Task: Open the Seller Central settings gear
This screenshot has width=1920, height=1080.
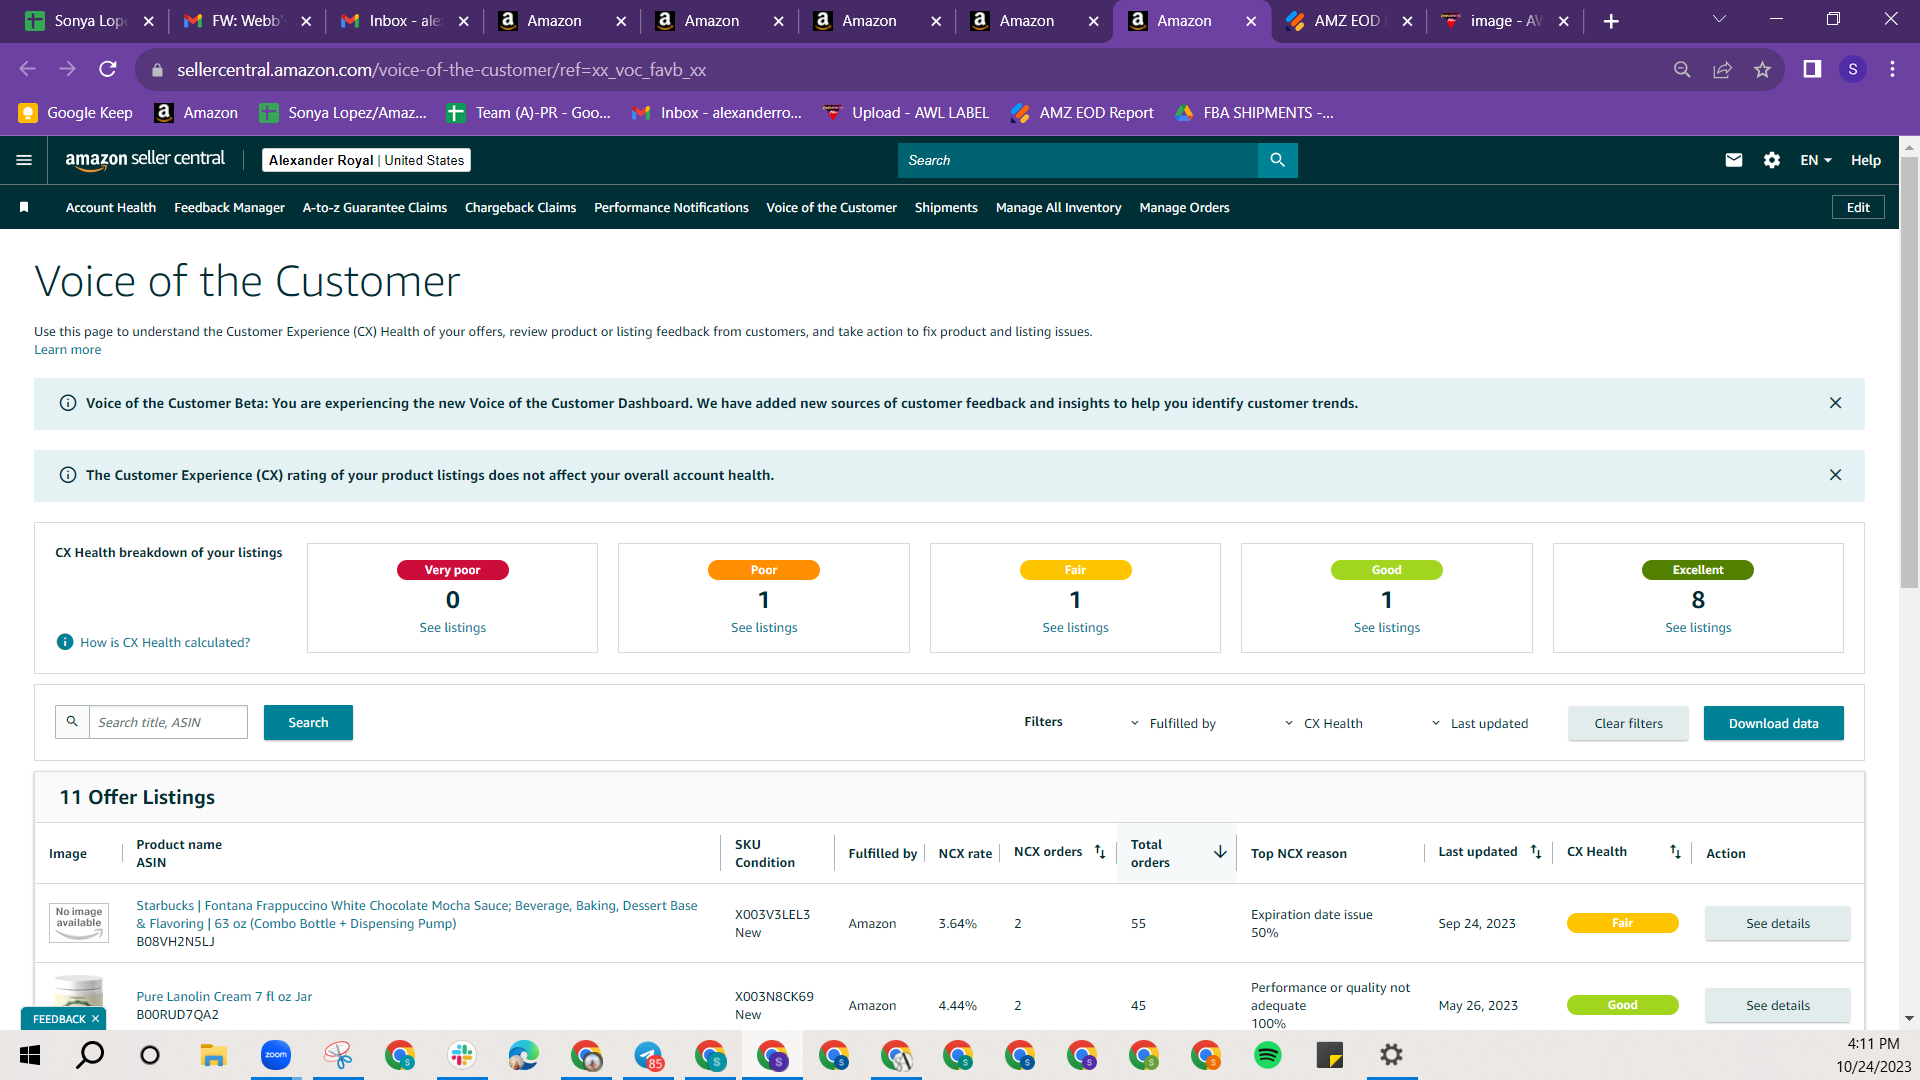Action: (x=1772, y=160)
